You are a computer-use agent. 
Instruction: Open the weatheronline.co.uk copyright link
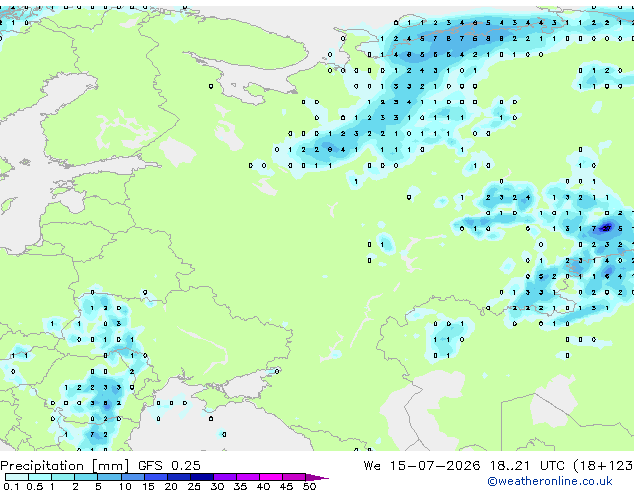coord(550,481)
